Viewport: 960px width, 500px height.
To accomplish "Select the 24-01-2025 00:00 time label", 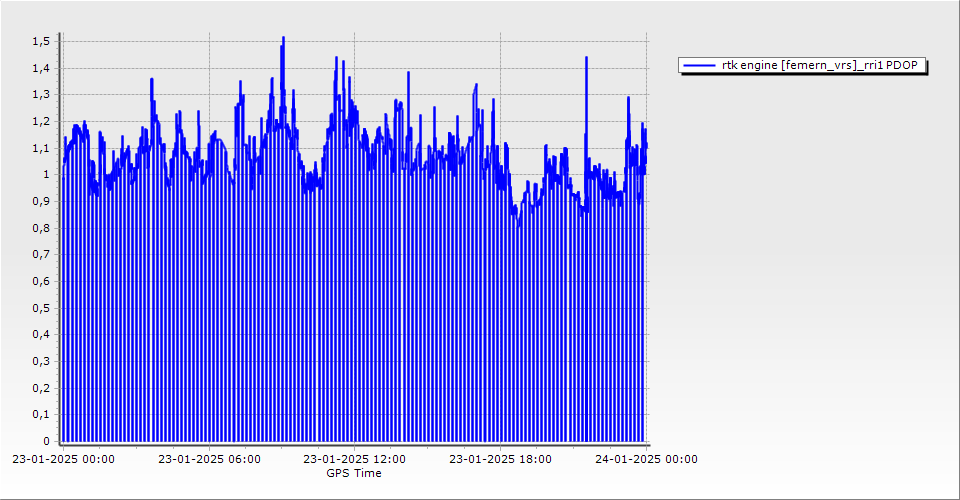I will pyautogui.click(x=647, y=460).
